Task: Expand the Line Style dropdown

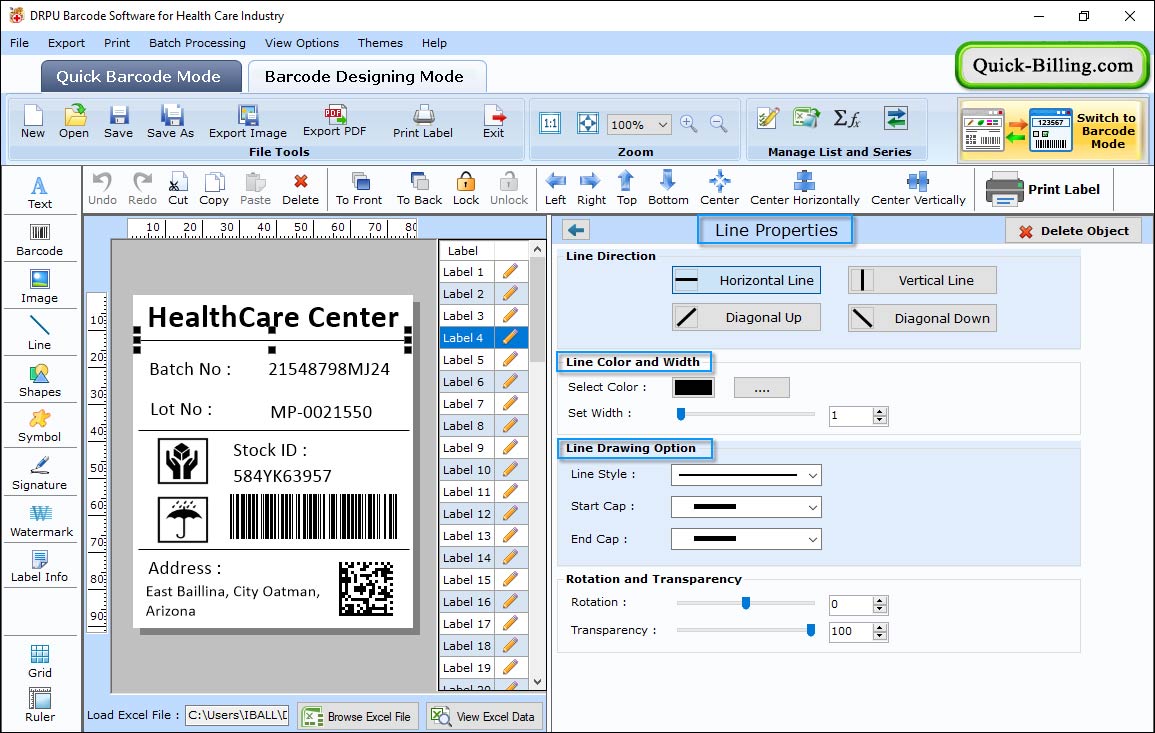Action: click(745, 475)
